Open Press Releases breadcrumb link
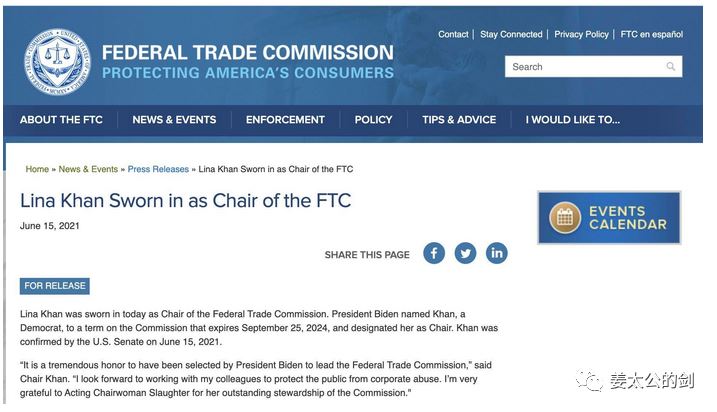The width and height of the screenshot is (717, 412). click(158, 169)
